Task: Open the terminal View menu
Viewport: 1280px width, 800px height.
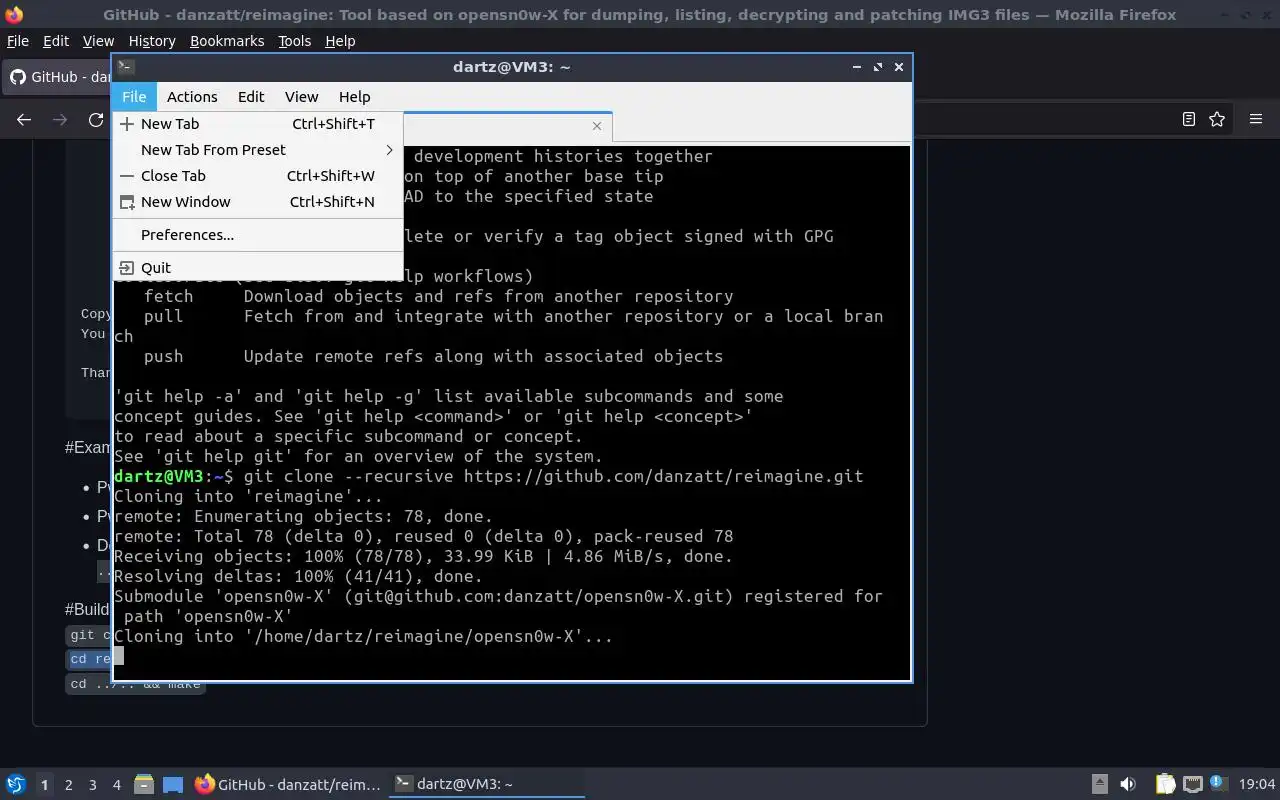Action: point(301,97)
